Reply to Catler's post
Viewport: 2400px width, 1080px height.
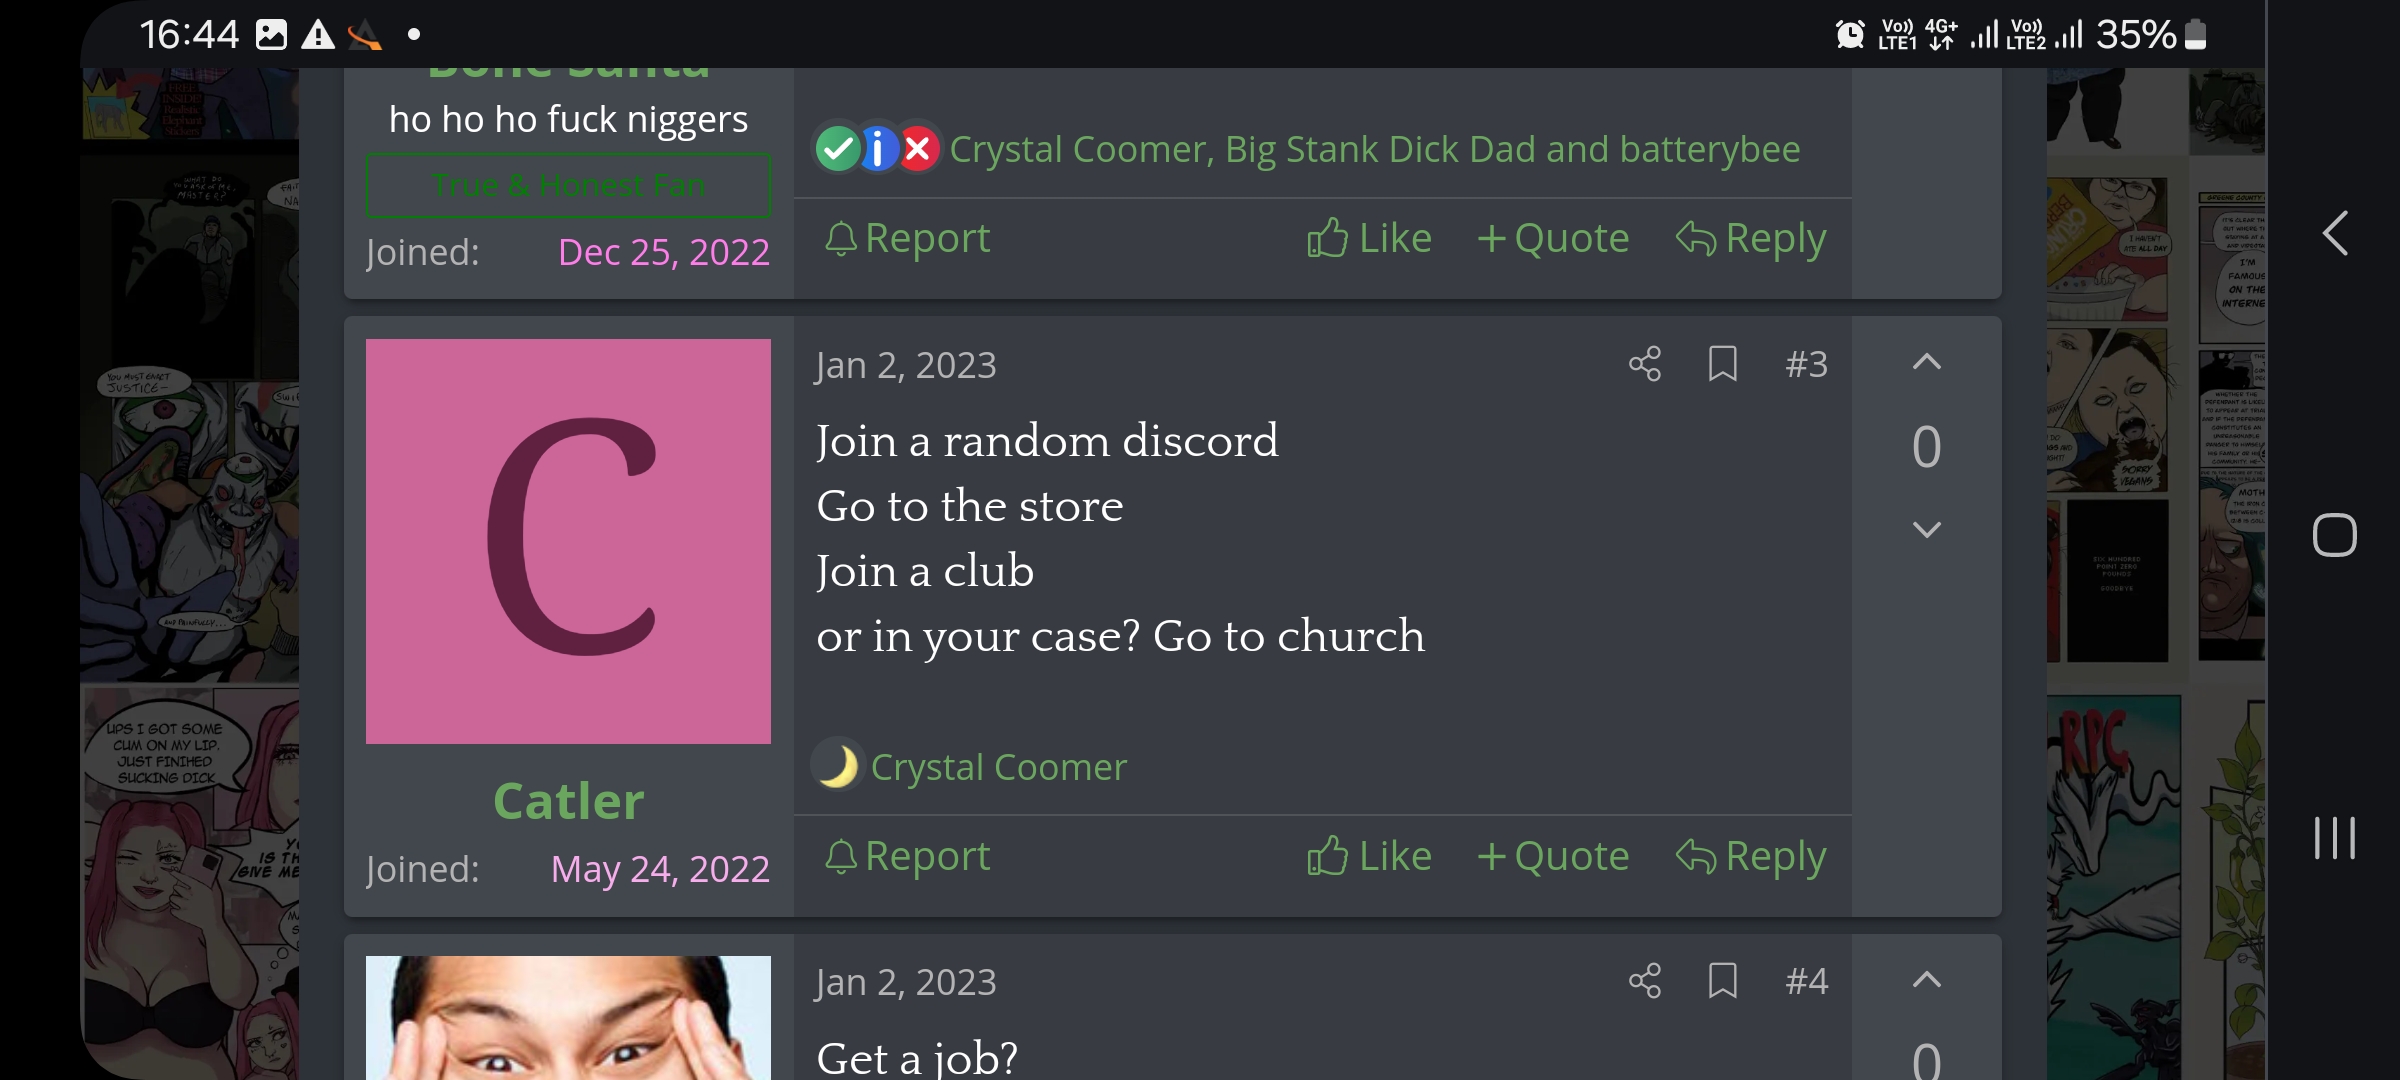point(1751,856)
